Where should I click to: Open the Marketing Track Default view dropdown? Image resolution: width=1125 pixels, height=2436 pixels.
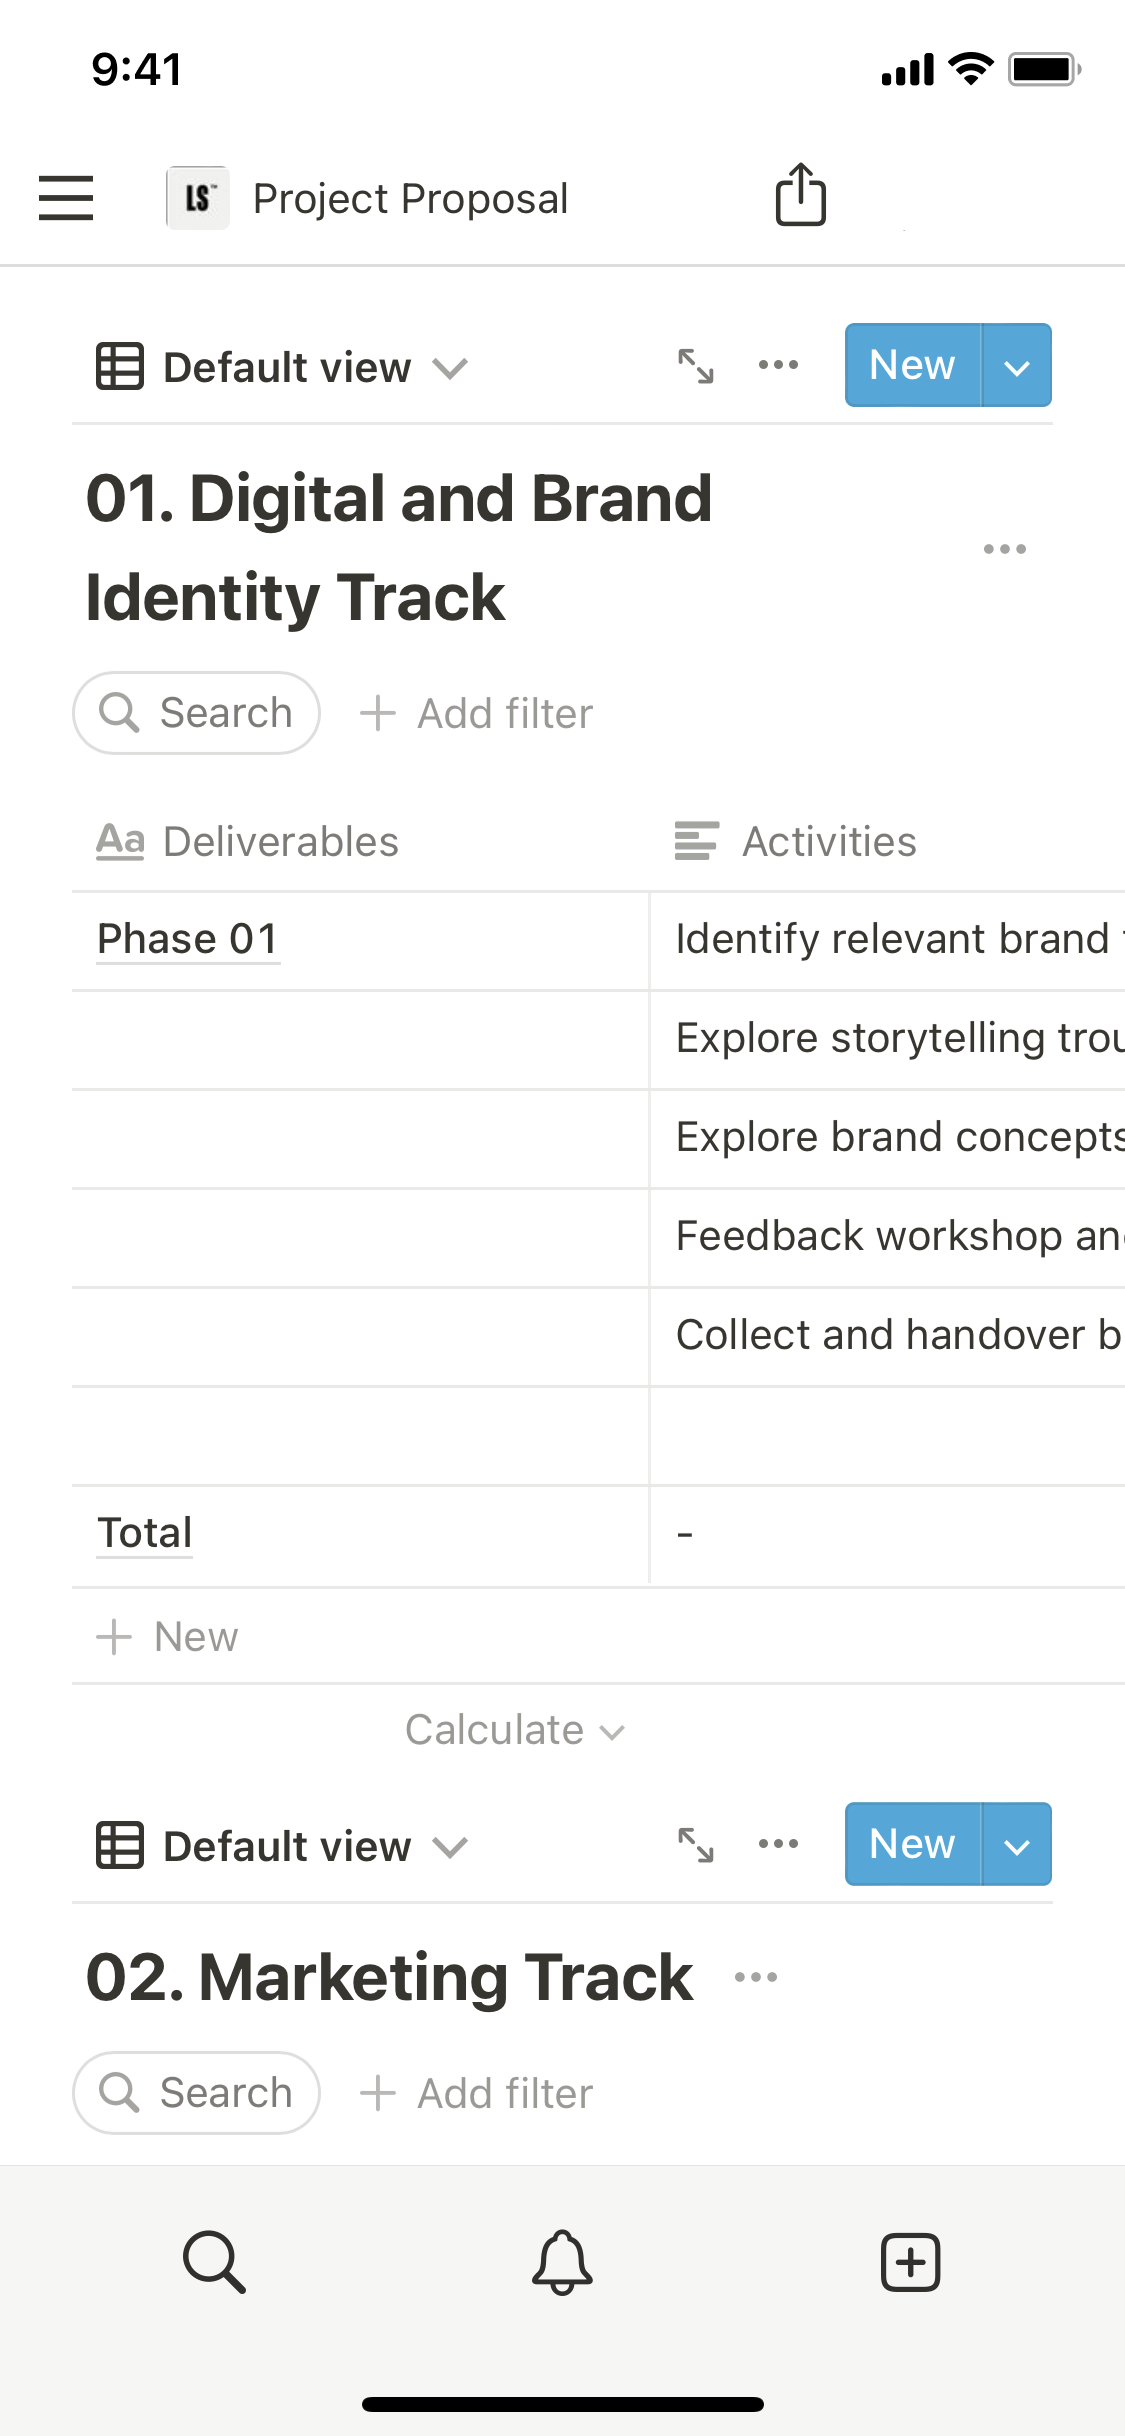click(283, 1846)
